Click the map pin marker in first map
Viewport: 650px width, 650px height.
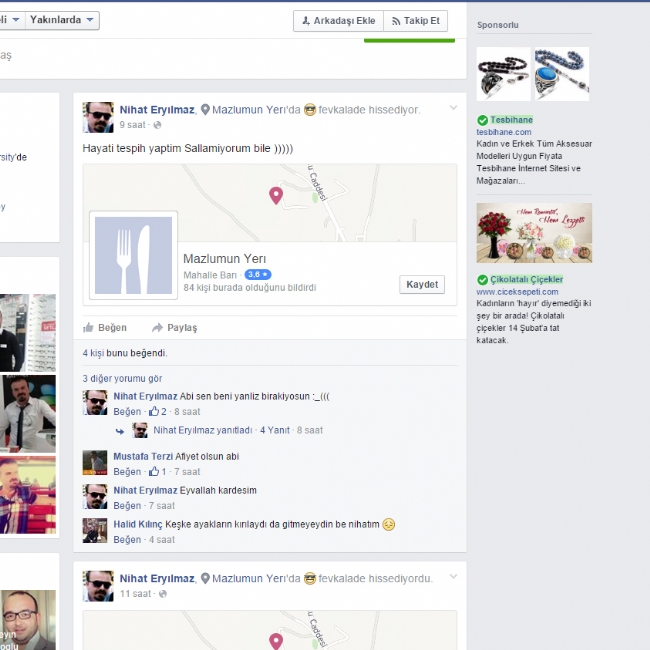[x=276, y=195]
